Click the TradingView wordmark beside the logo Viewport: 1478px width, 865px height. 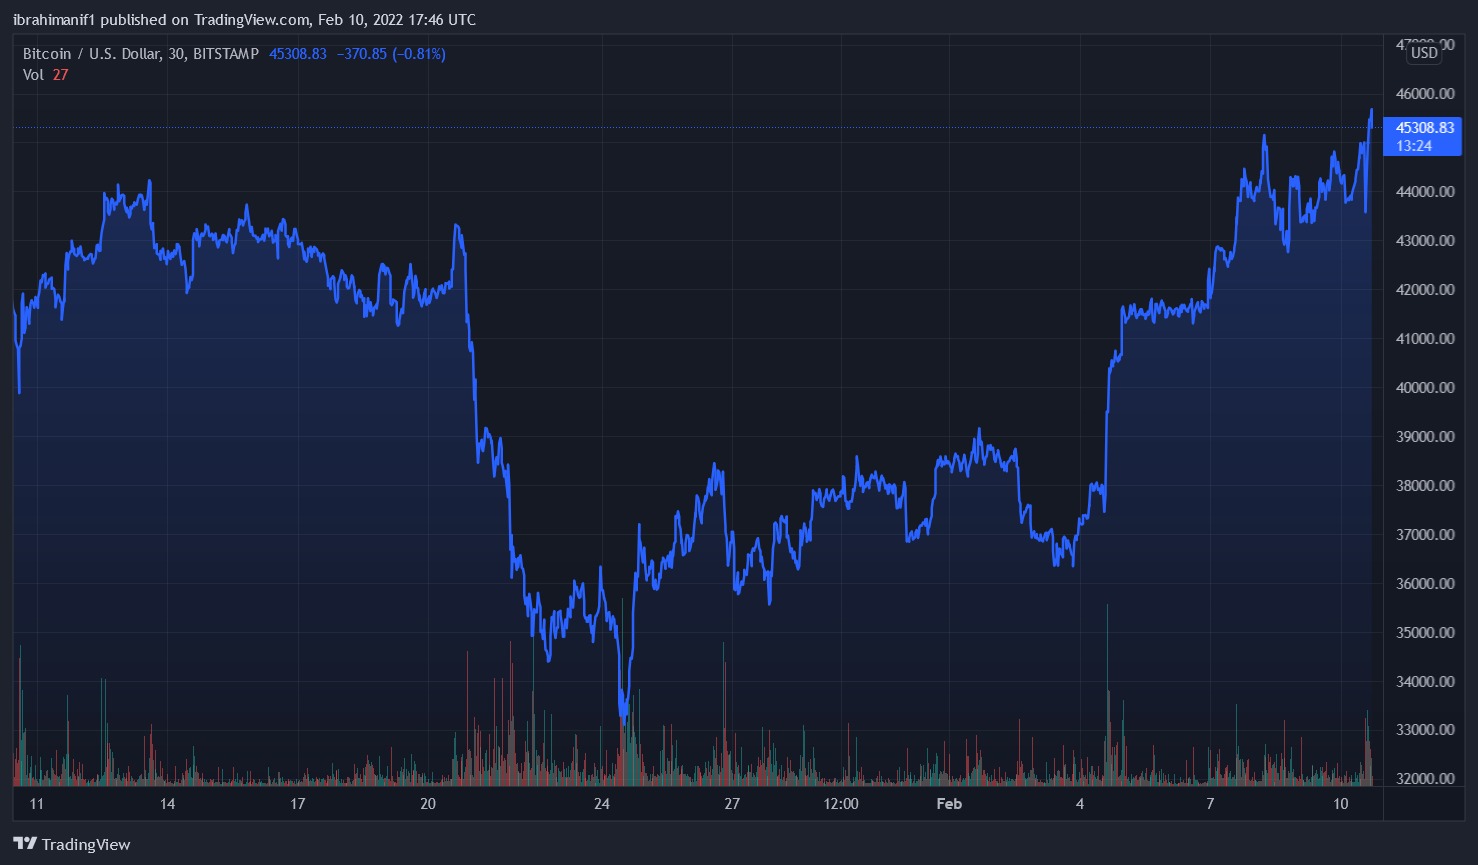pyautogui.click(x=86, y=844)
